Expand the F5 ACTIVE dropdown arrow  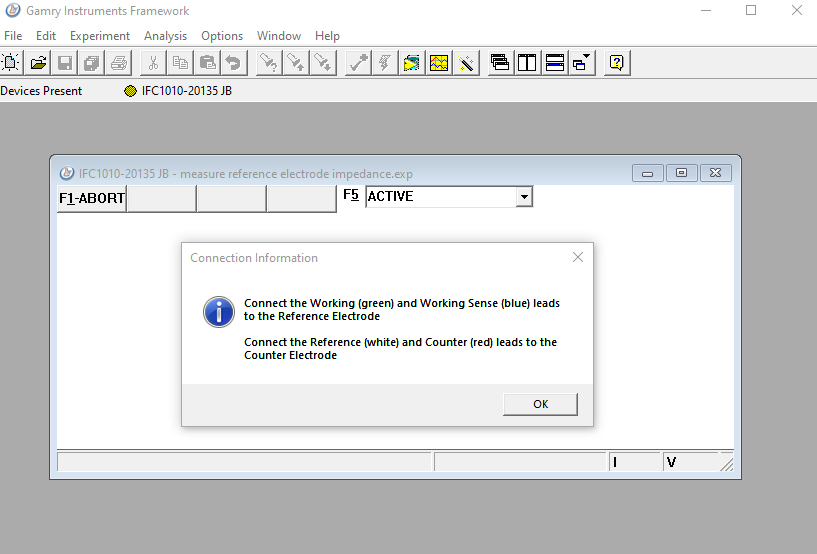pos(524,197)
